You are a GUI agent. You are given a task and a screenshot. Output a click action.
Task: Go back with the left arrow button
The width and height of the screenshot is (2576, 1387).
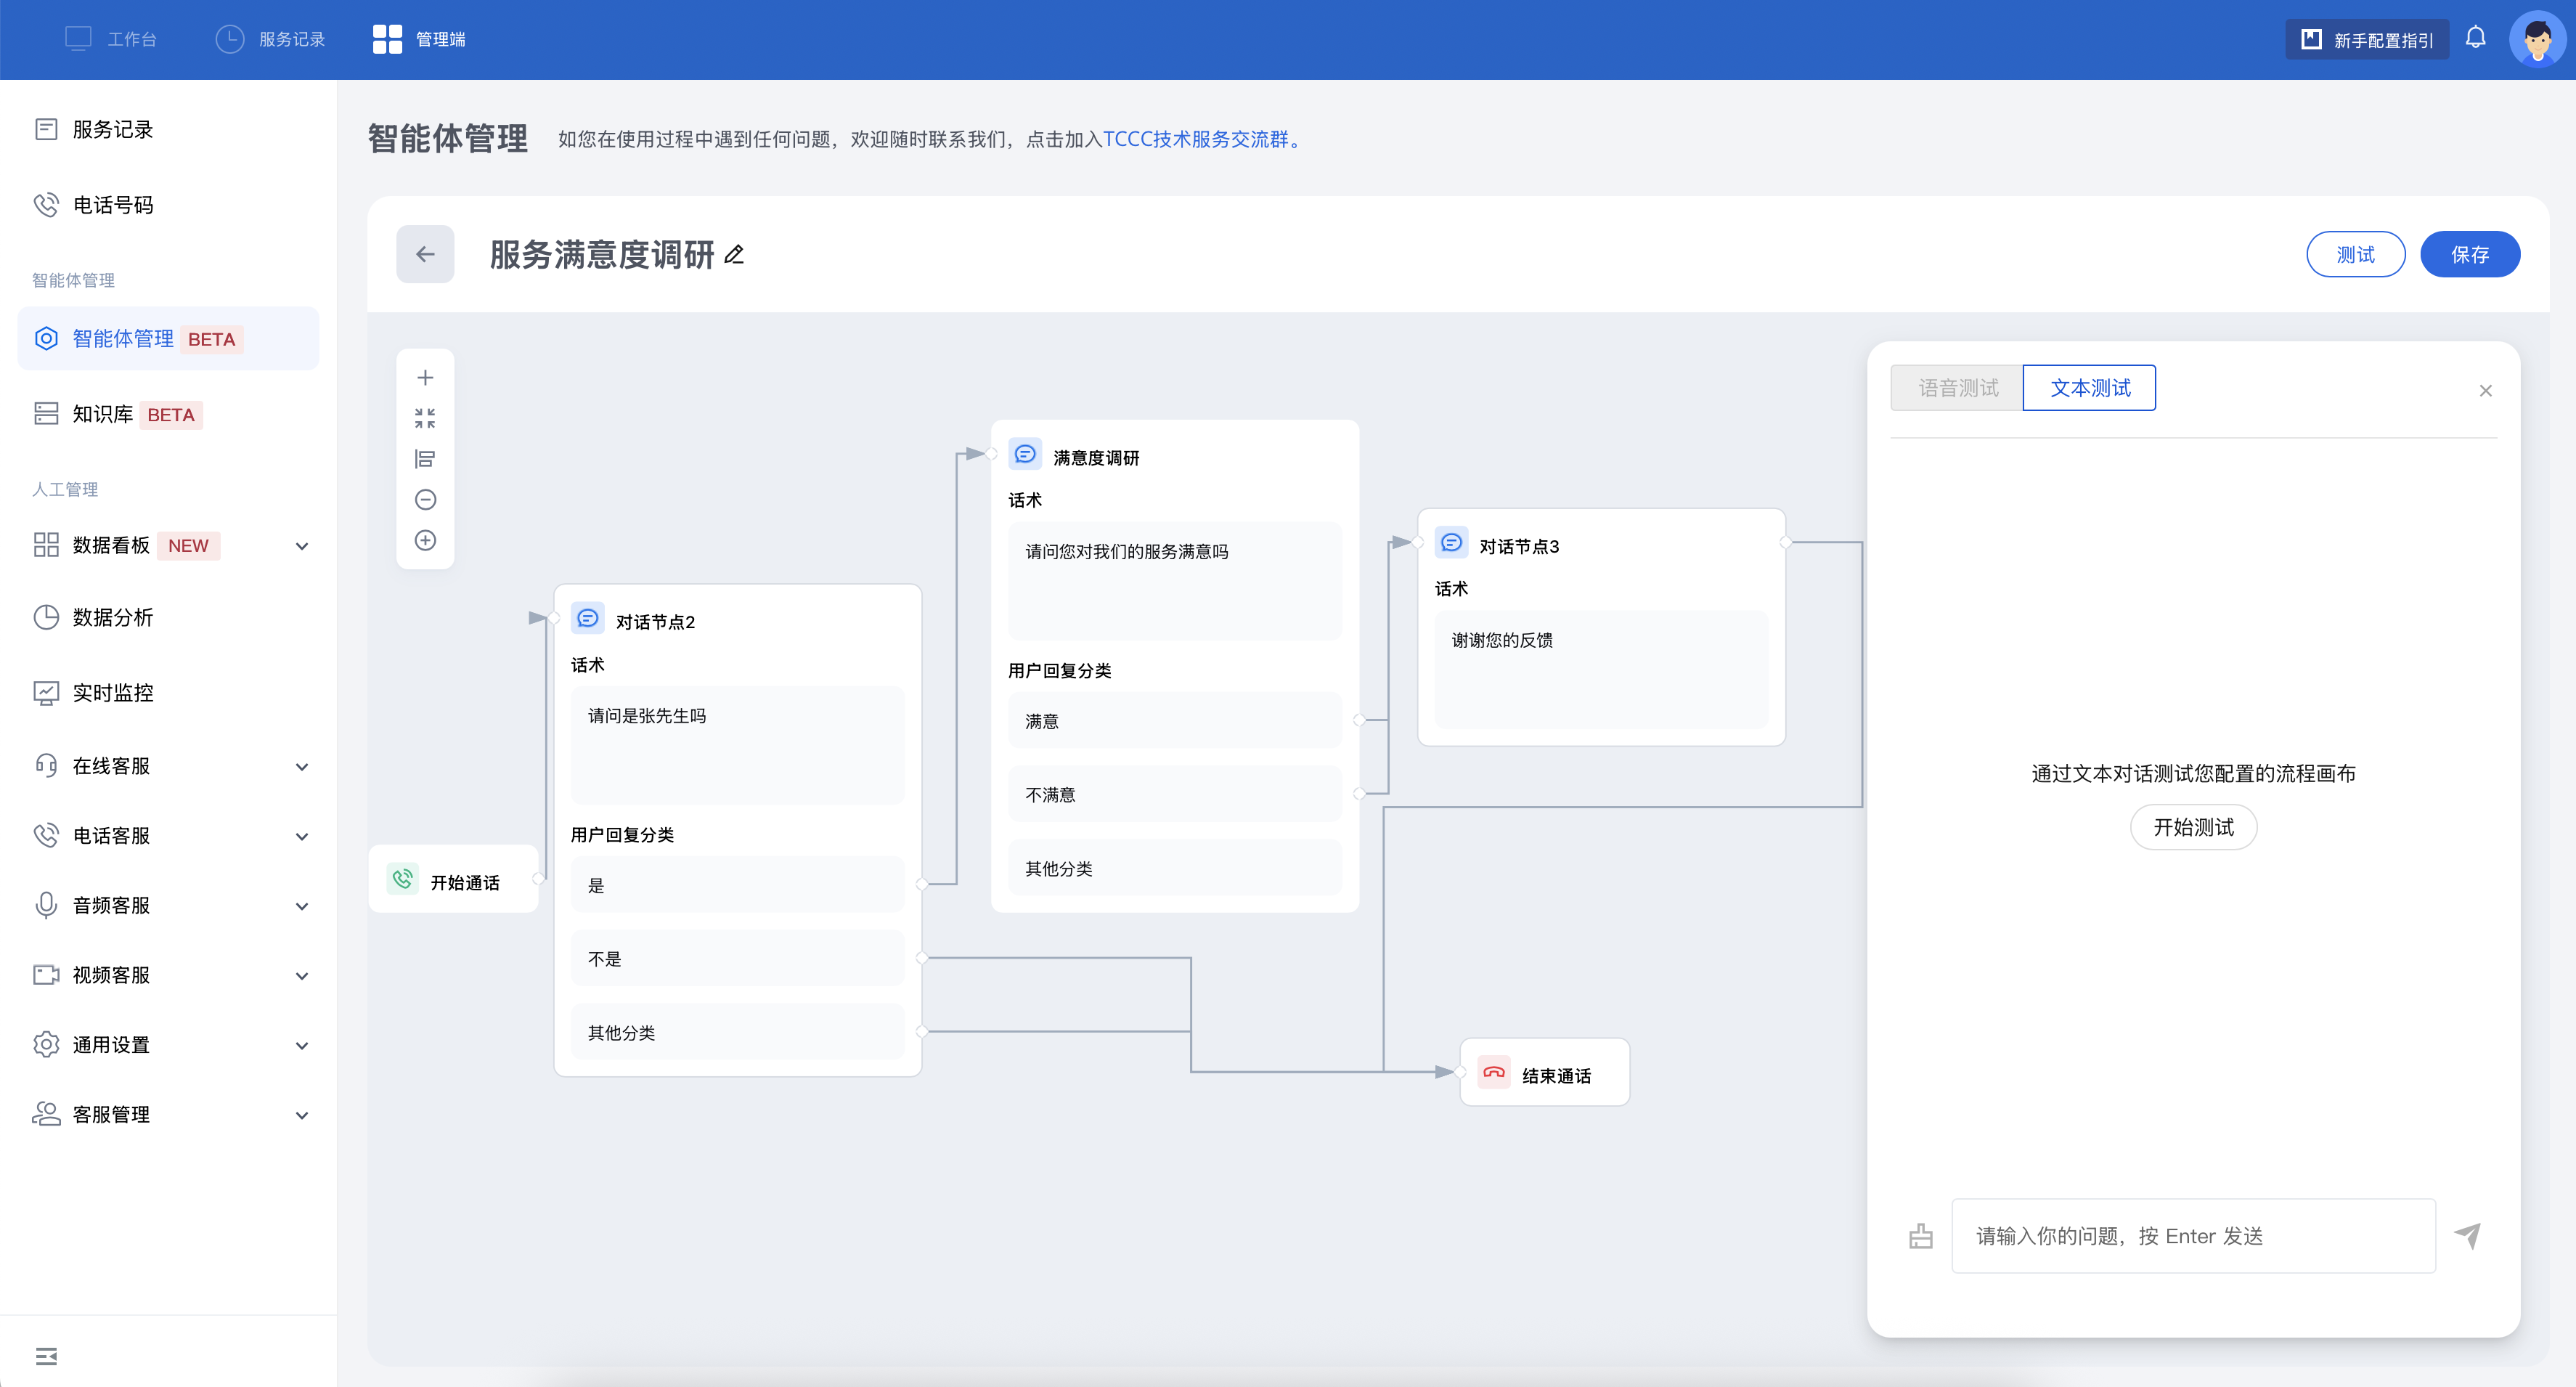tap(425, 254)
